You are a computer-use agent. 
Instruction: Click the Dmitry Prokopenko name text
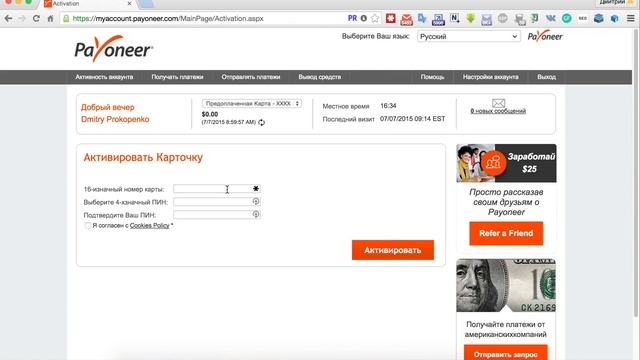(x=115, y=119)
